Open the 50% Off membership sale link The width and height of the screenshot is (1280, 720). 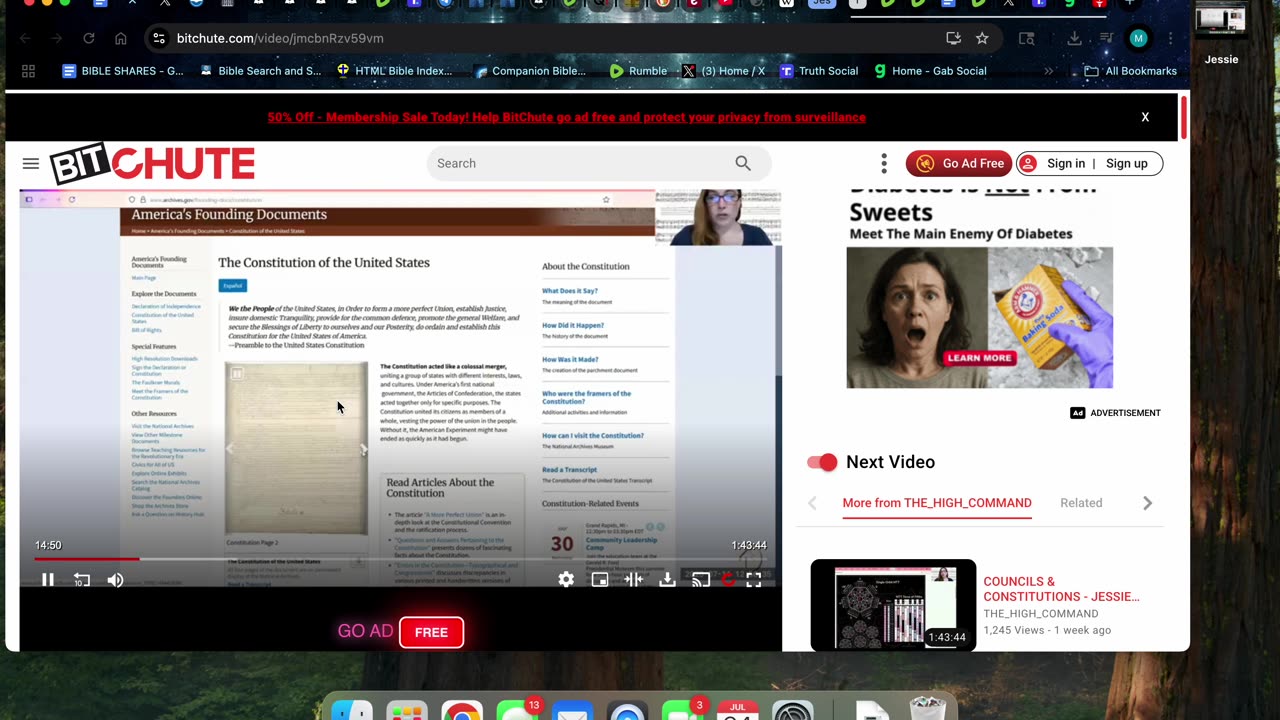tap(567, 117)
